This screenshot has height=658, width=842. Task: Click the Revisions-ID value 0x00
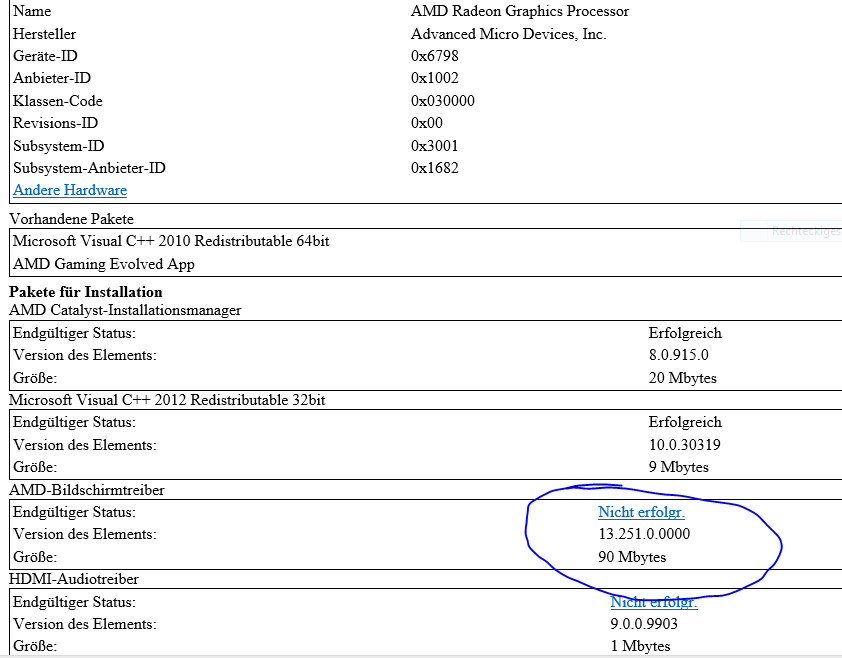426,123
